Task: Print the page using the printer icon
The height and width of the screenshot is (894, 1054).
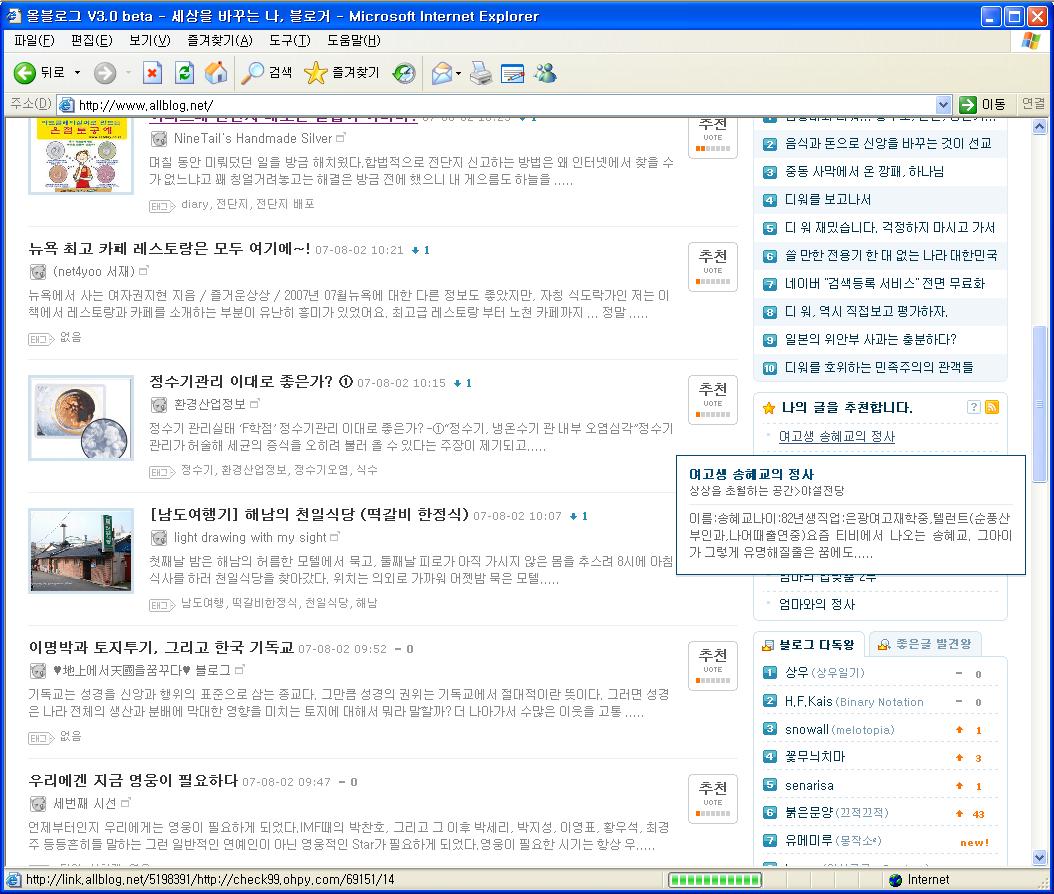Action: (481, 73)
